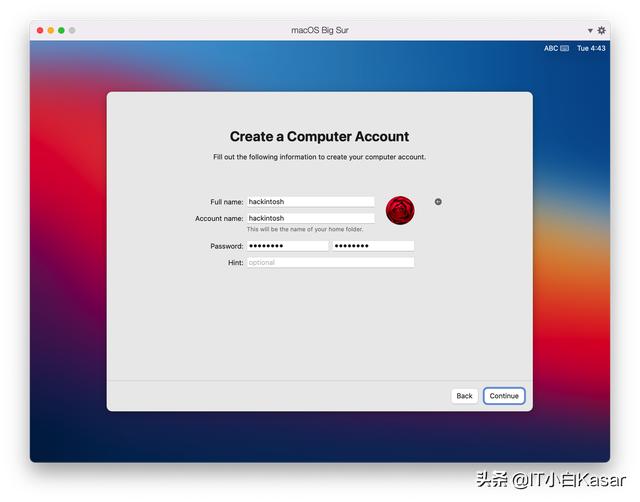Click the 'Fill out the following information' text
This screenshot has width=640, height=502.
(x=319, y=157)
